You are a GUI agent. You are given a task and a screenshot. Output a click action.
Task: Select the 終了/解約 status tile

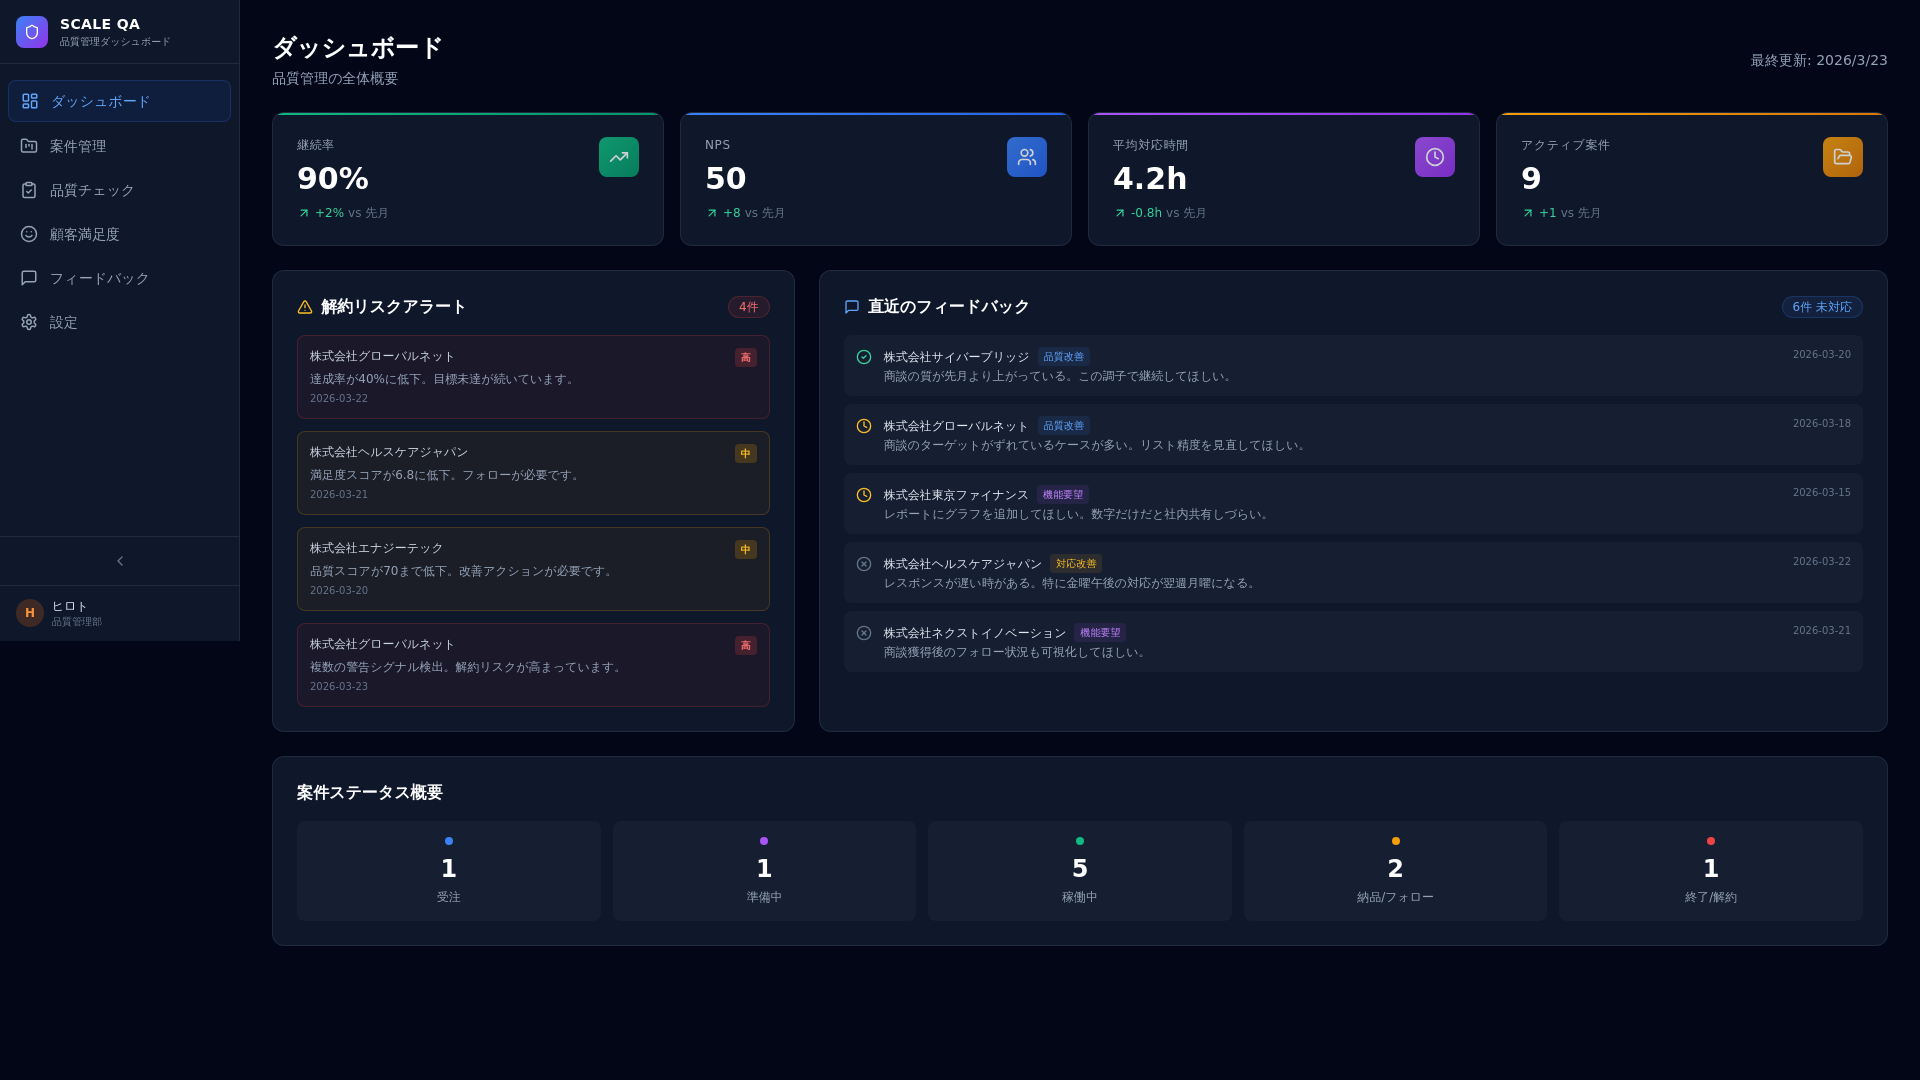(1711, 871)
